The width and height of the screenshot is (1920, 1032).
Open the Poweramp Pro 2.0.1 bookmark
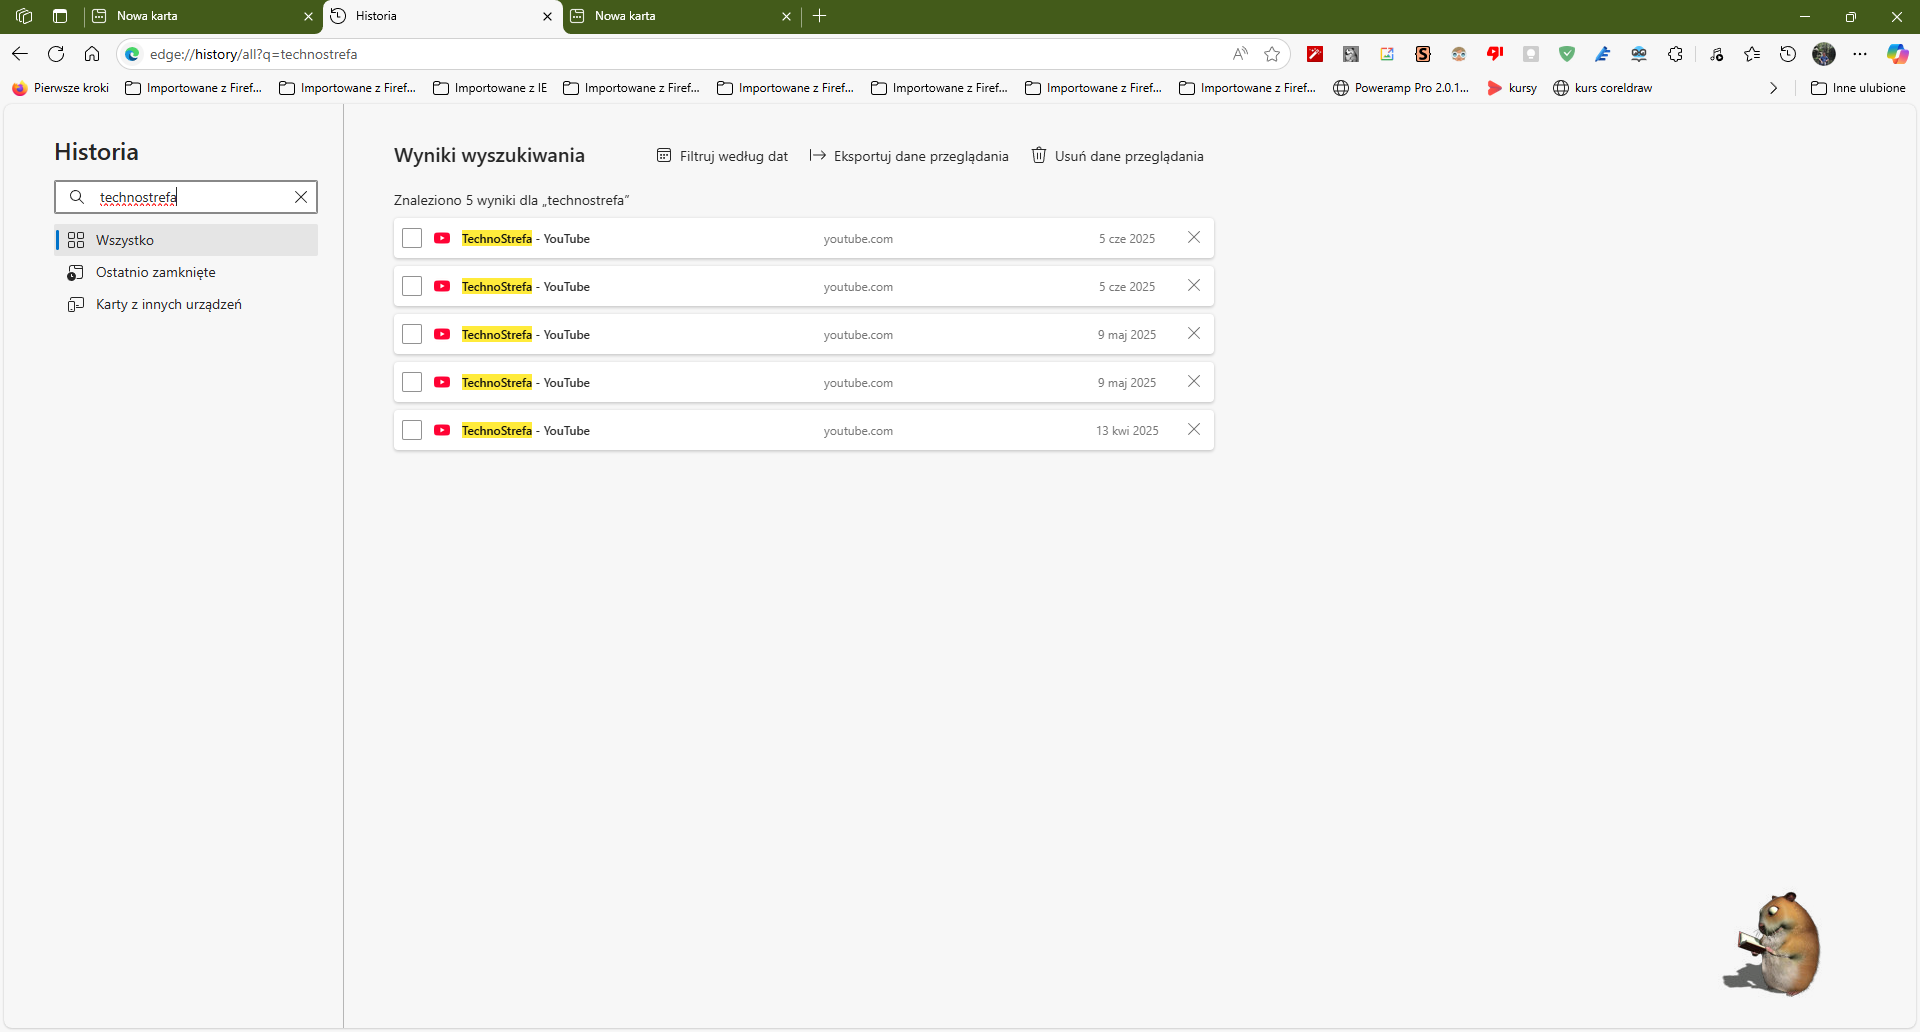(x=1401, y=88)
